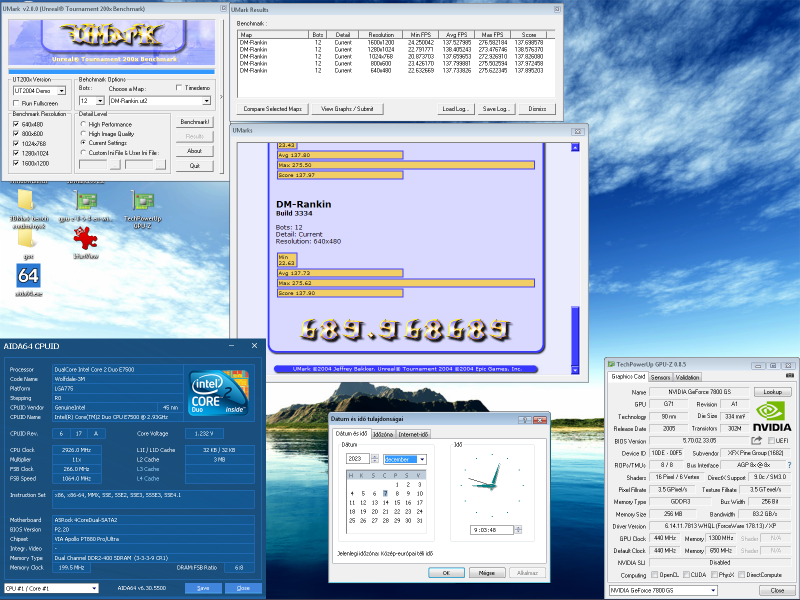Screen dimensions: 800x600
Task: Click the time stepper in date dialog
Action: [x=518, y=530]
